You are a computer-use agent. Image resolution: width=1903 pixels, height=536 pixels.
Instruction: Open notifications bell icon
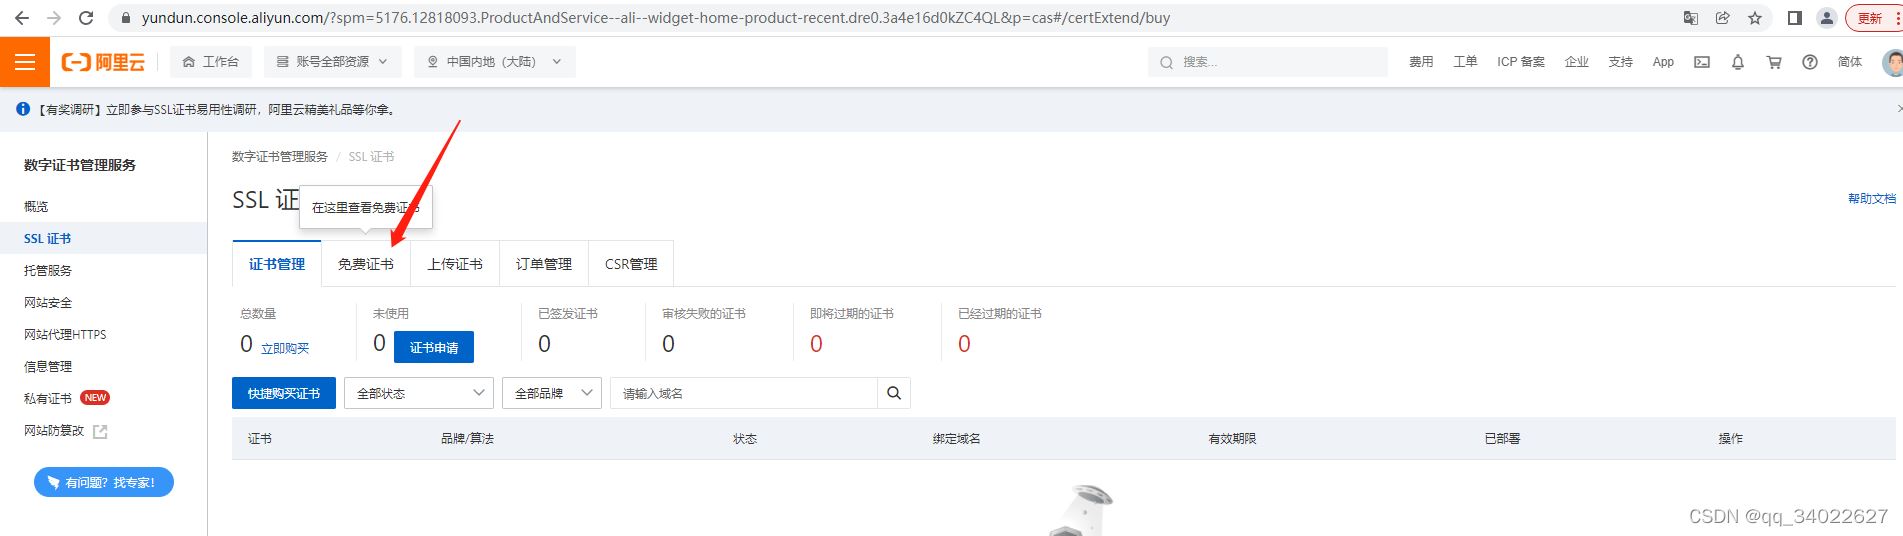pos(1738,62)
